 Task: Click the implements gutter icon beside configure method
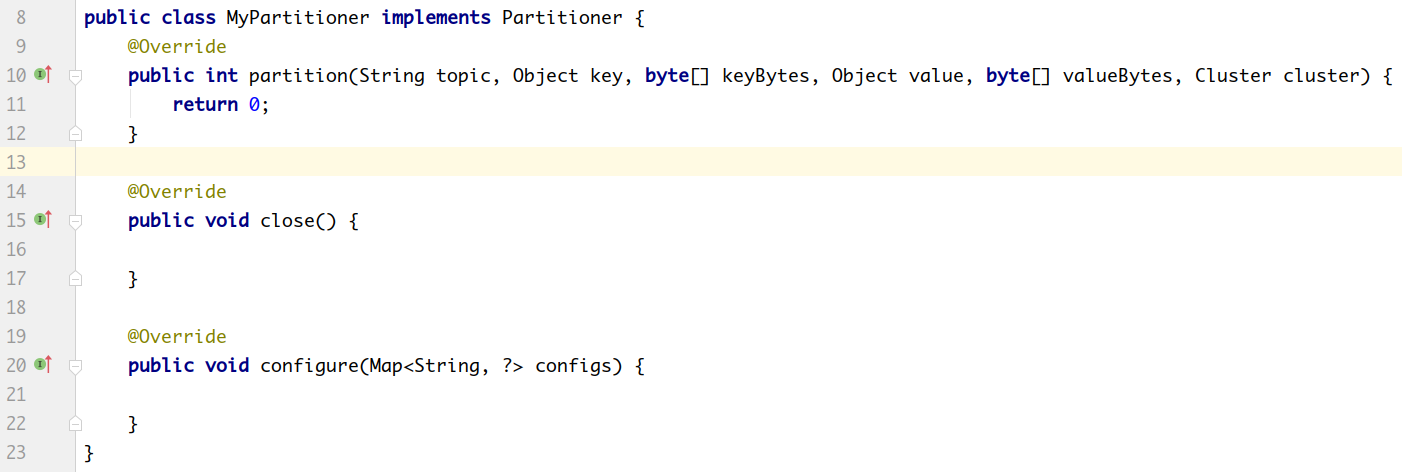[x=42, y=364]
